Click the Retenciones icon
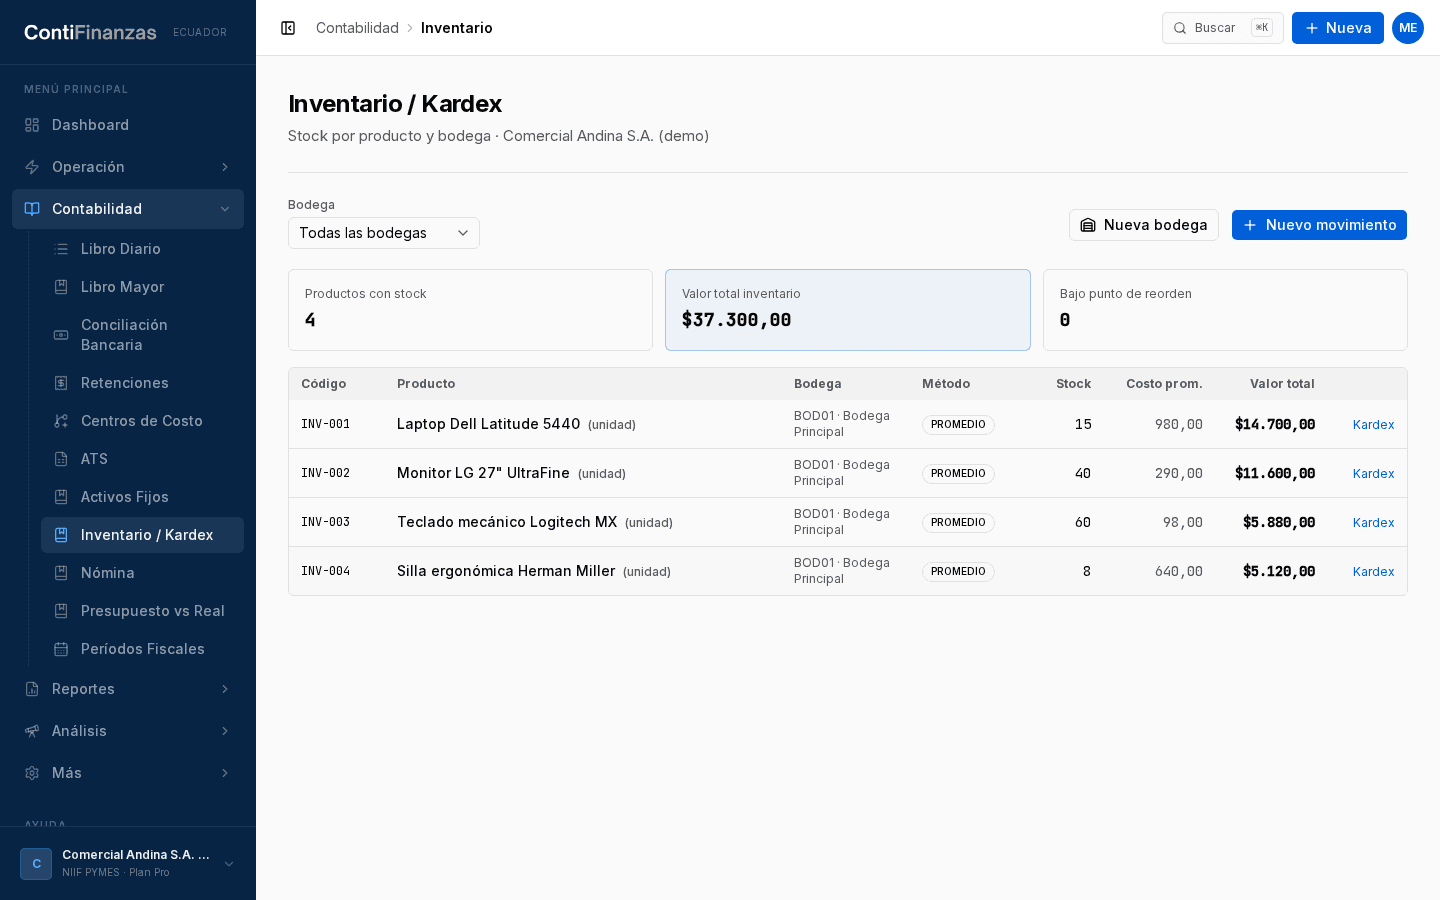The width and height of the screenshot is (1440, 900). coord(61,383)
